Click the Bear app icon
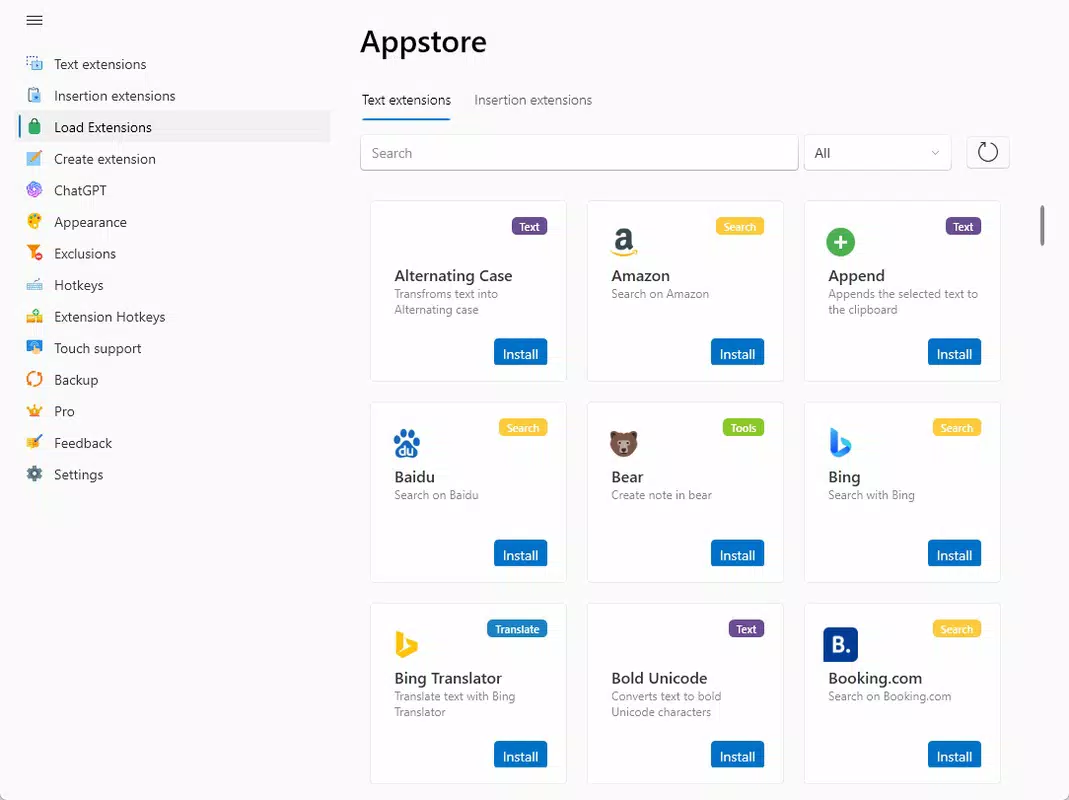 (624, 443)
